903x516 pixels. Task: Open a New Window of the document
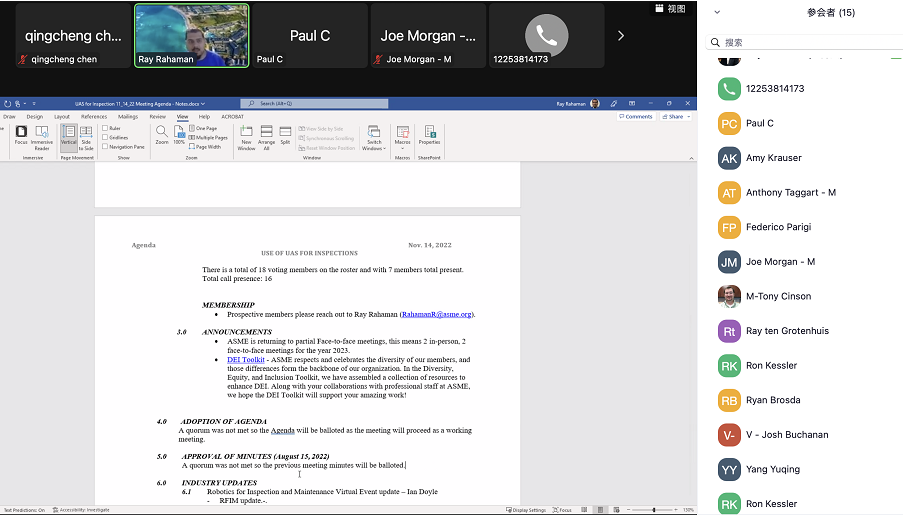[x=246, y=138]
